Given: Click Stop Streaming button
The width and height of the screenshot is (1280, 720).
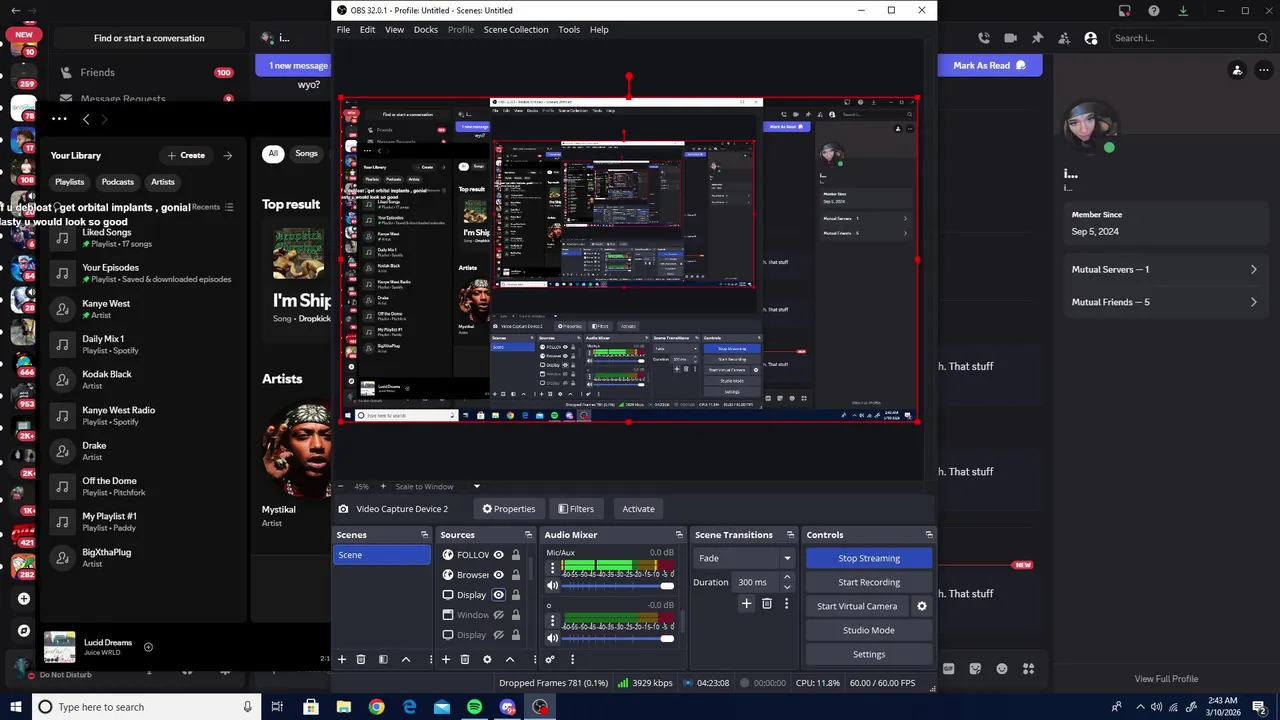Looking at the screenshot, I should tap(869, 558).
